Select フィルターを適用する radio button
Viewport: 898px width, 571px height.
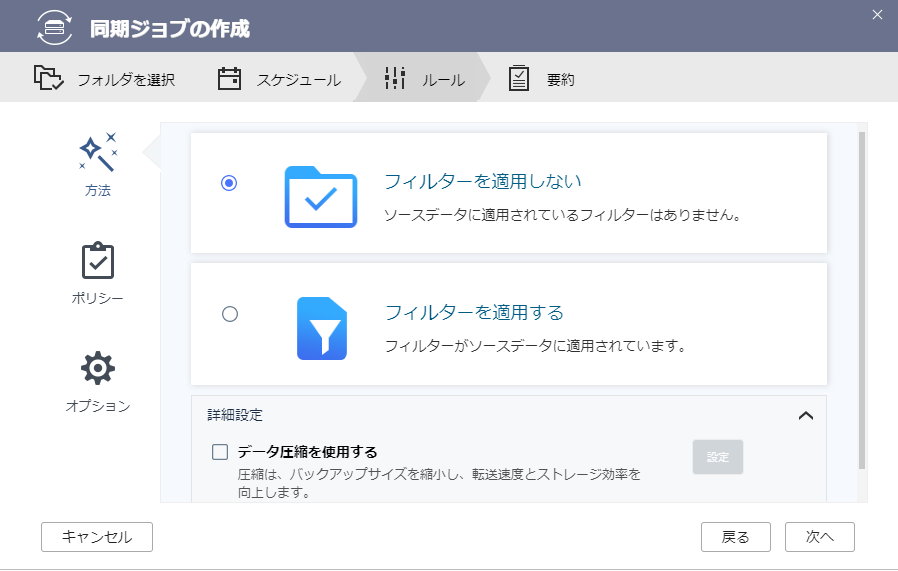pos(230,314)
